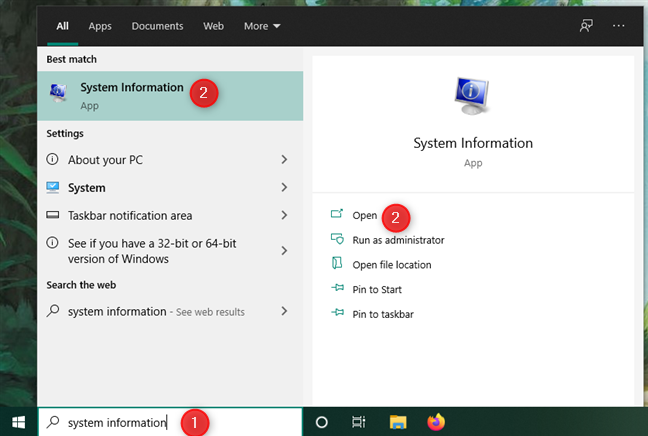Switch to the Web tab
Viewport: 648px width, 436px height.
click(213, 26)
